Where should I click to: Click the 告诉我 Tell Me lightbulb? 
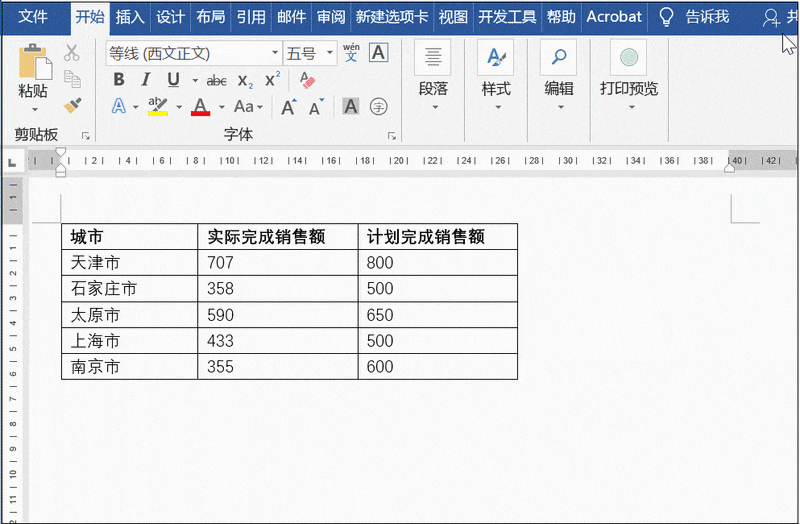pyautogui.click(x=667, y=17)
